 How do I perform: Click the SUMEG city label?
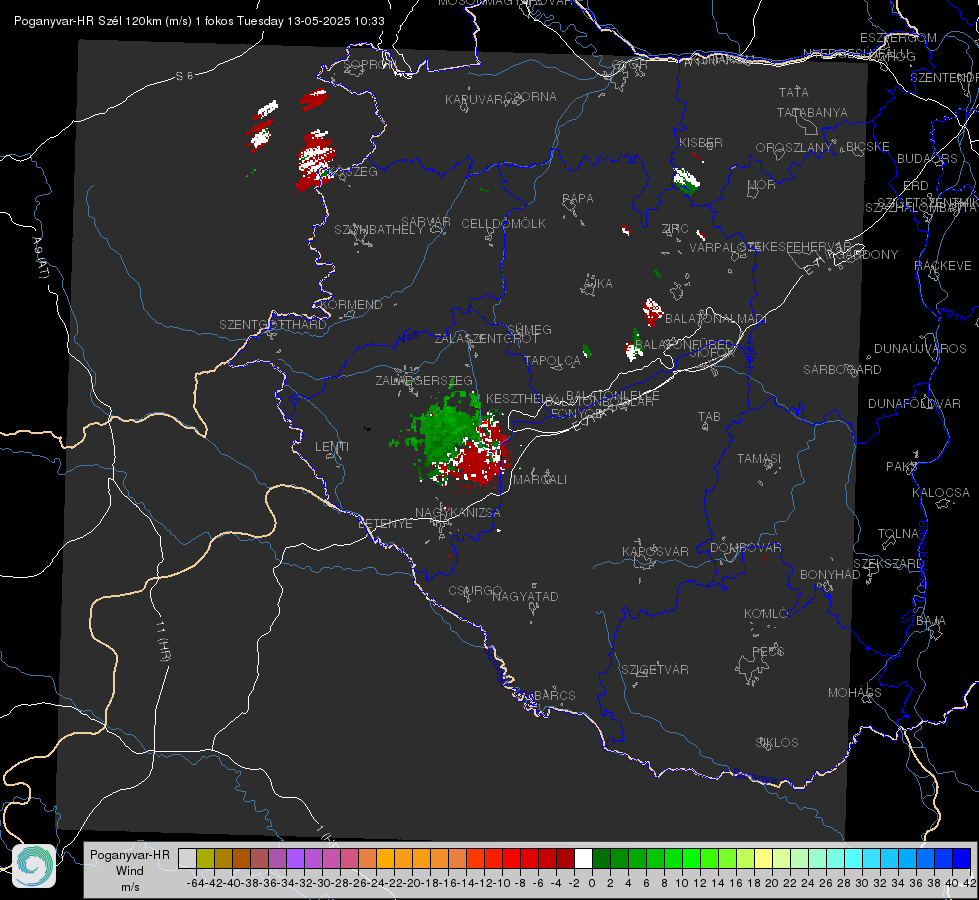(x=529, y=330)
